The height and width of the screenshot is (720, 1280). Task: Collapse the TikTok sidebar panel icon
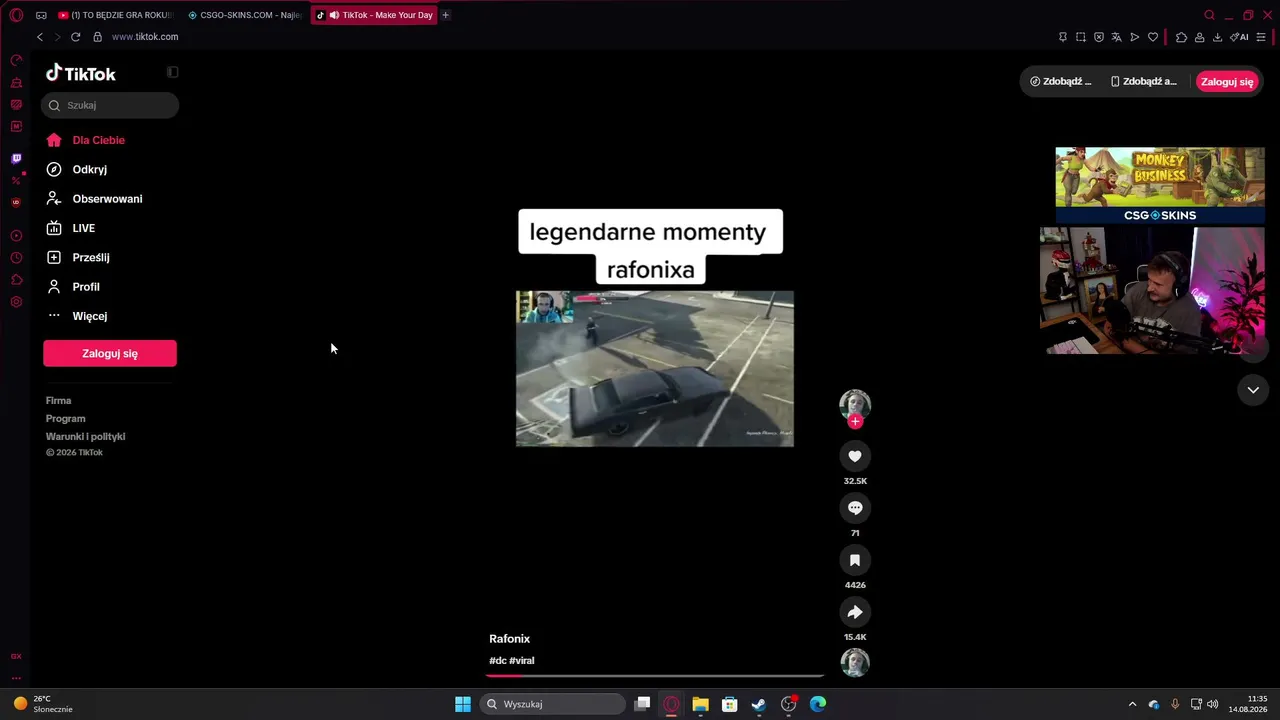click(172, 72)
